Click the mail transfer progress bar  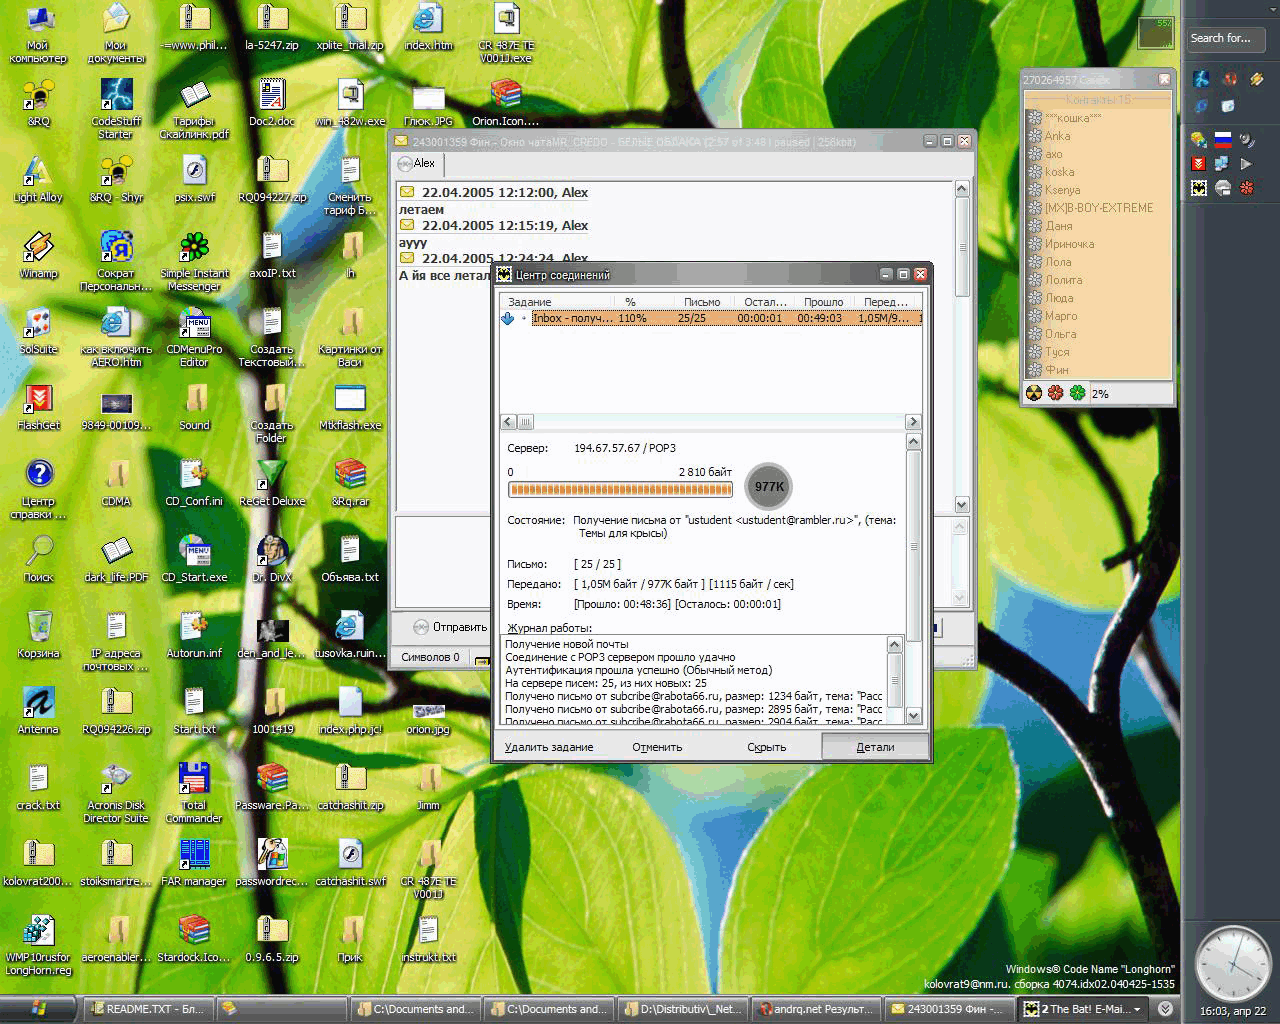[620, 489]
